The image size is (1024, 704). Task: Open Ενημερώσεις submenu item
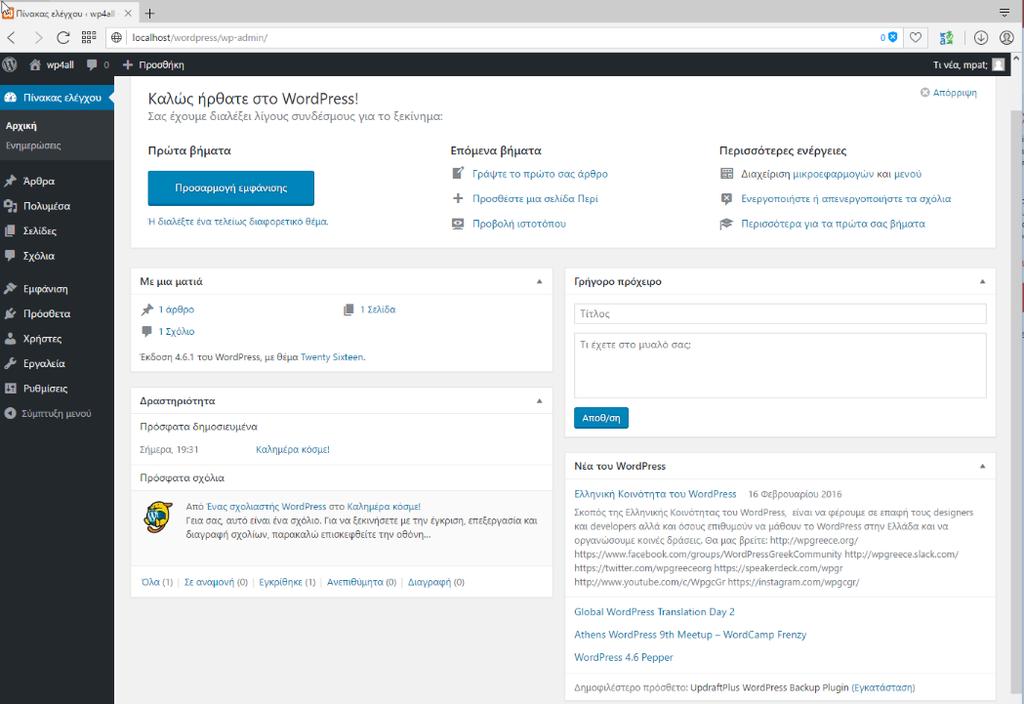(33, 146)
